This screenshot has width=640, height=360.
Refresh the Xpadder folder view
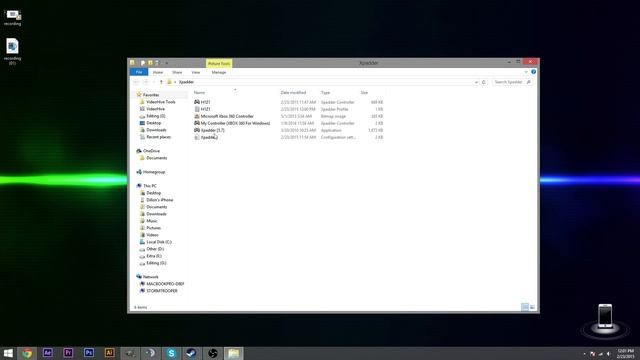pyautogui.click(x=484, y=82)
